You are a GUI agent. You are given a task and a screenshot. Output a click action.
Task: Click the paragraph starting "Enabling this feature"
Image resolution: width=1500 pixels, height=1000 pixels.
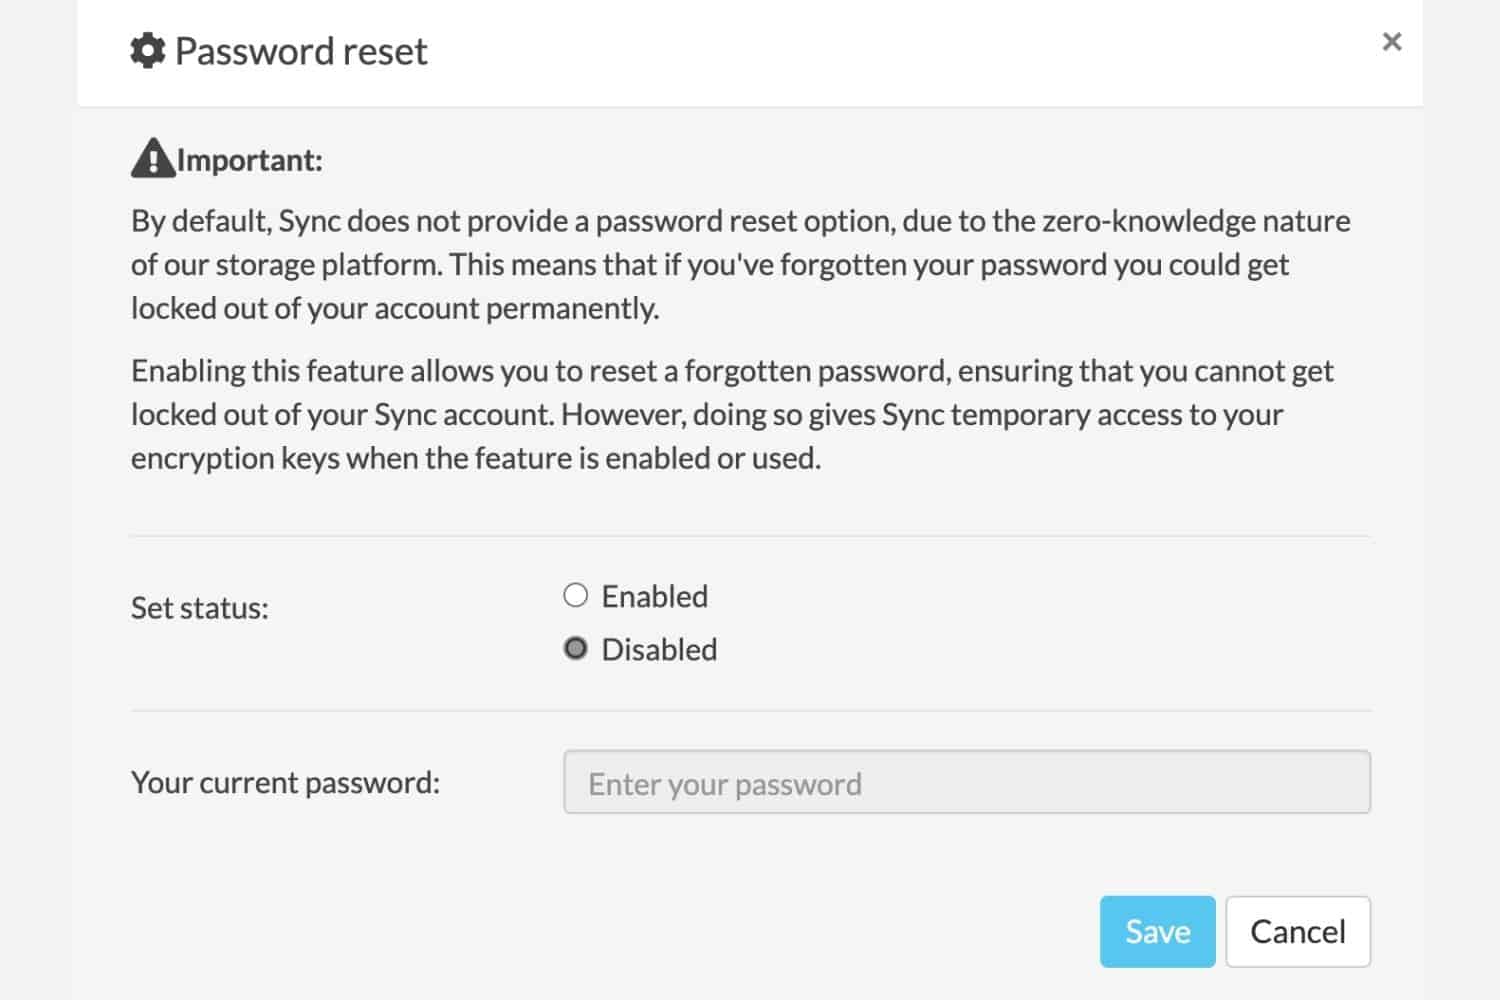(x=732, y=414)
